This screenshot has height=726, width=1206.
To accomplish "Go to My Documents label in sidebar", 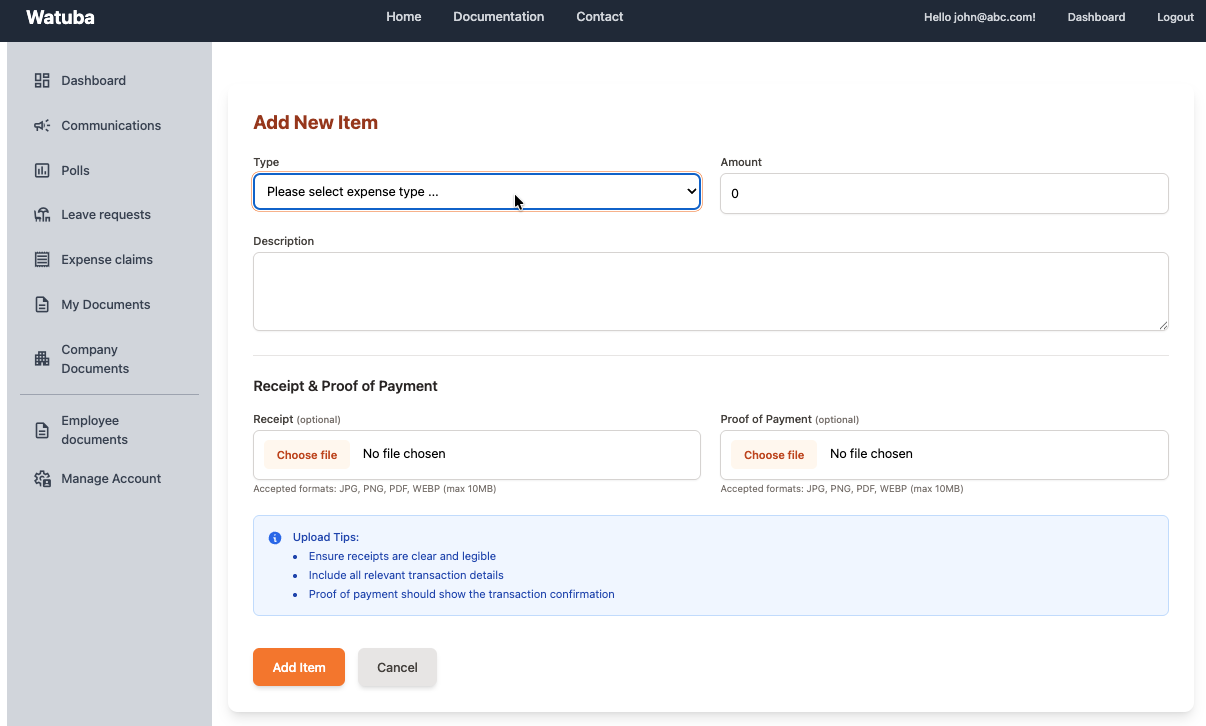I will [106, 305].
